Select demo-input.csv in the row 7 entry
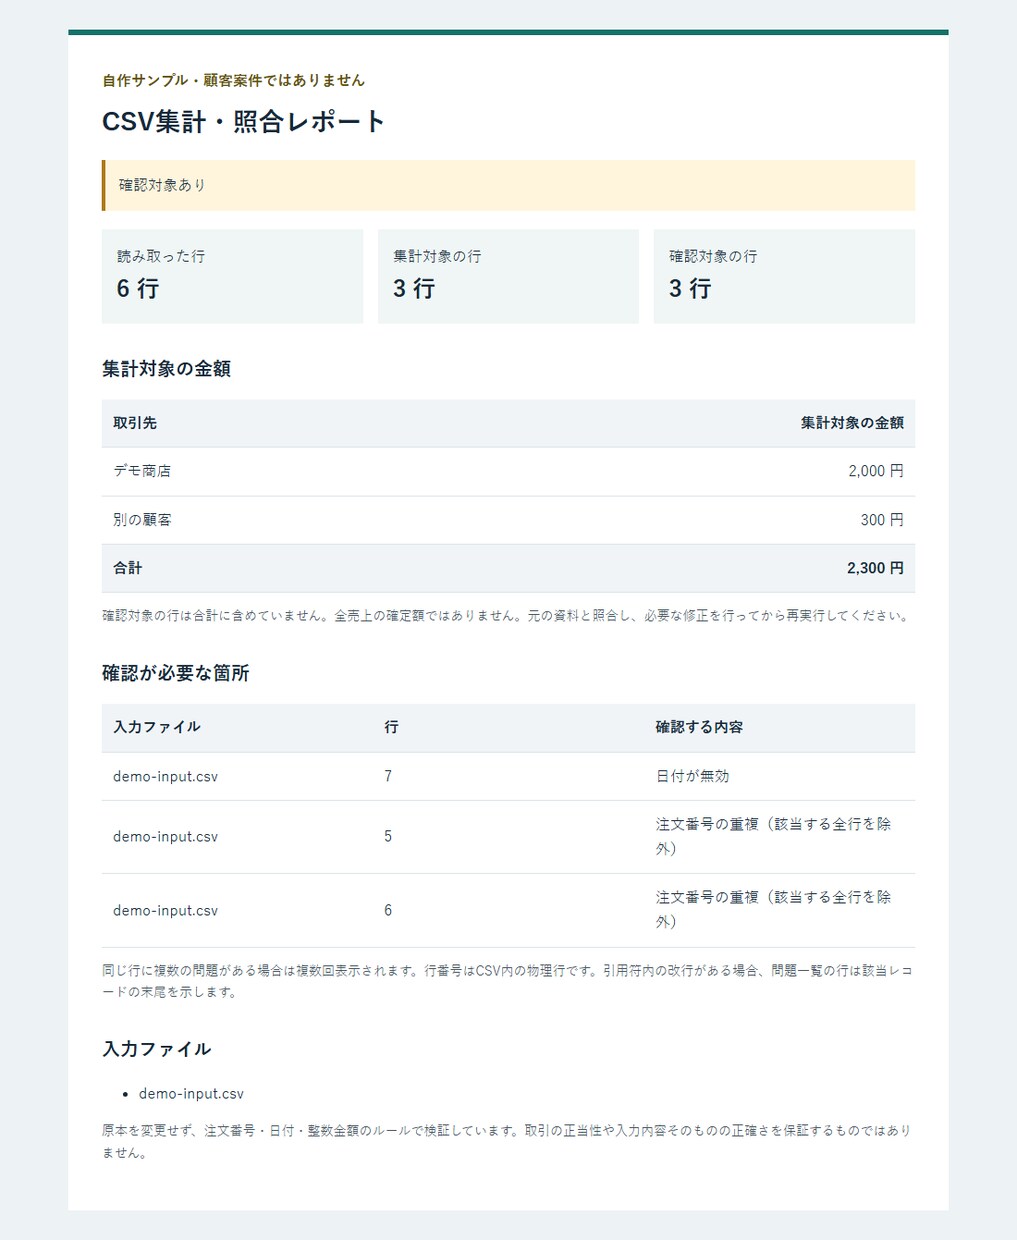The height and width of the screenshot is (1240, 1017). pos(165,776)
